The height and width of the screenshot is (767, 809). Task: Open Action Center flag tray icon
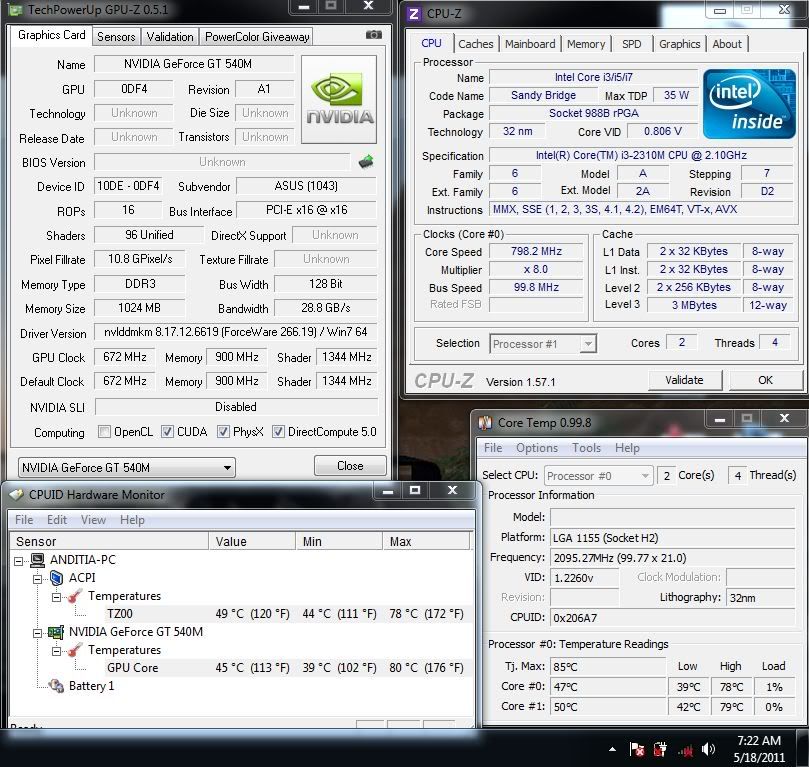click(x=637, y=749)
